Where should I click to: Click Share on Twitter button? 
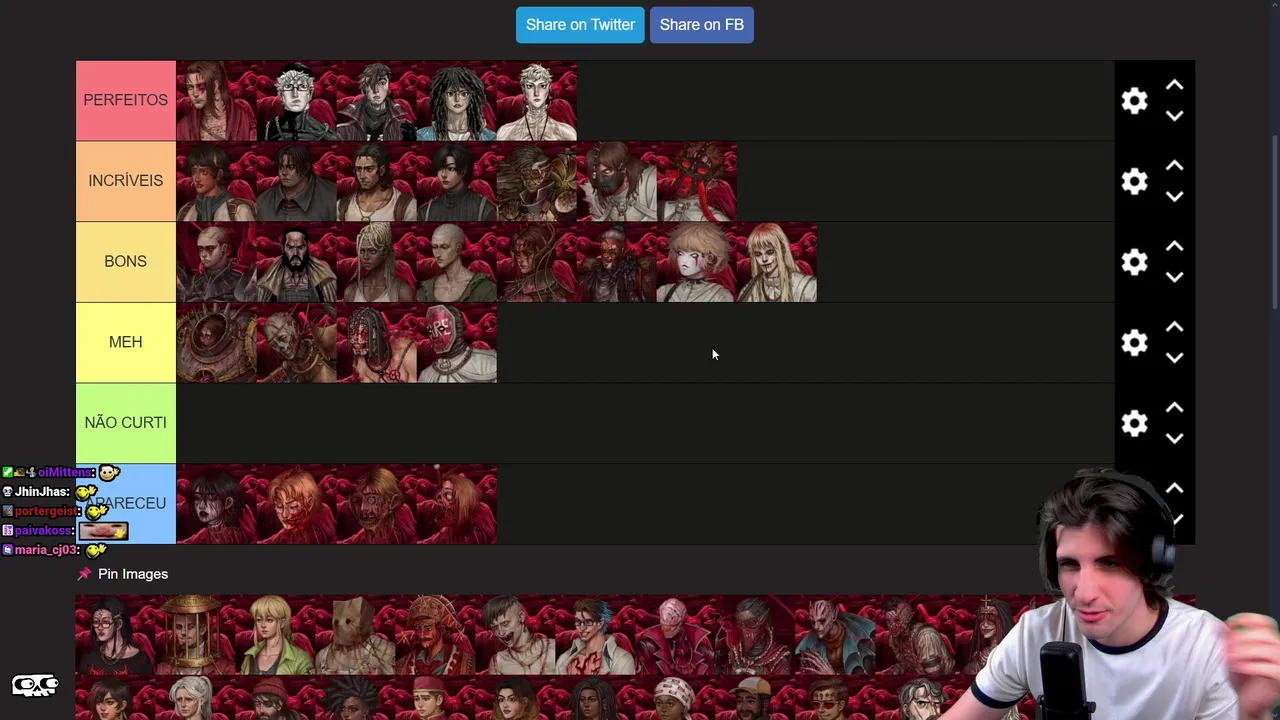pyautogui.click(x=580, y=25)
